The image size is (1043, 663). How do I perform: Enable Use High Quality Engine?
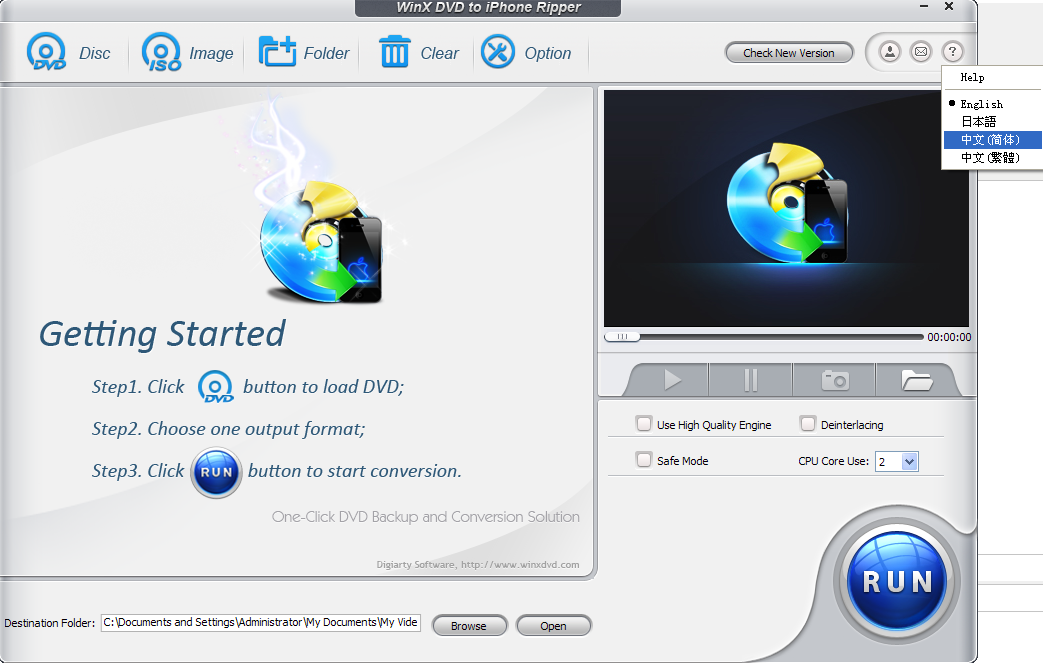click(x=644, y=424)
